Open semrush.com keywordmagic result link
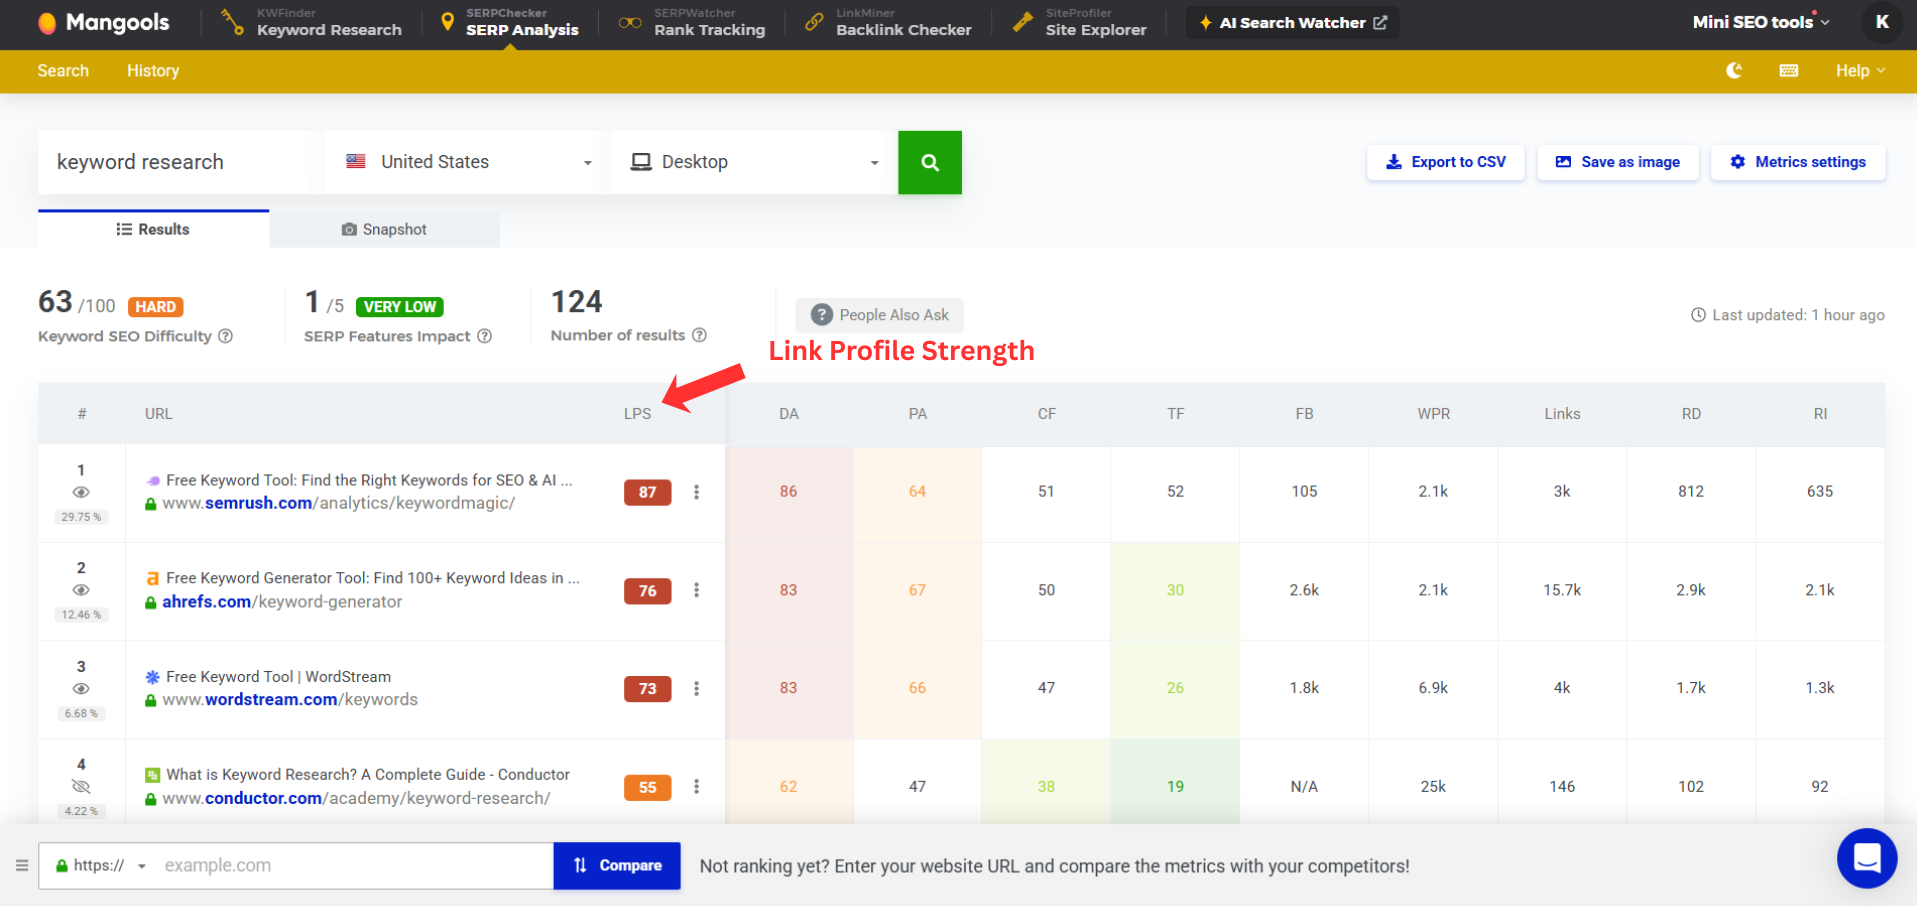 pos(338,503)
